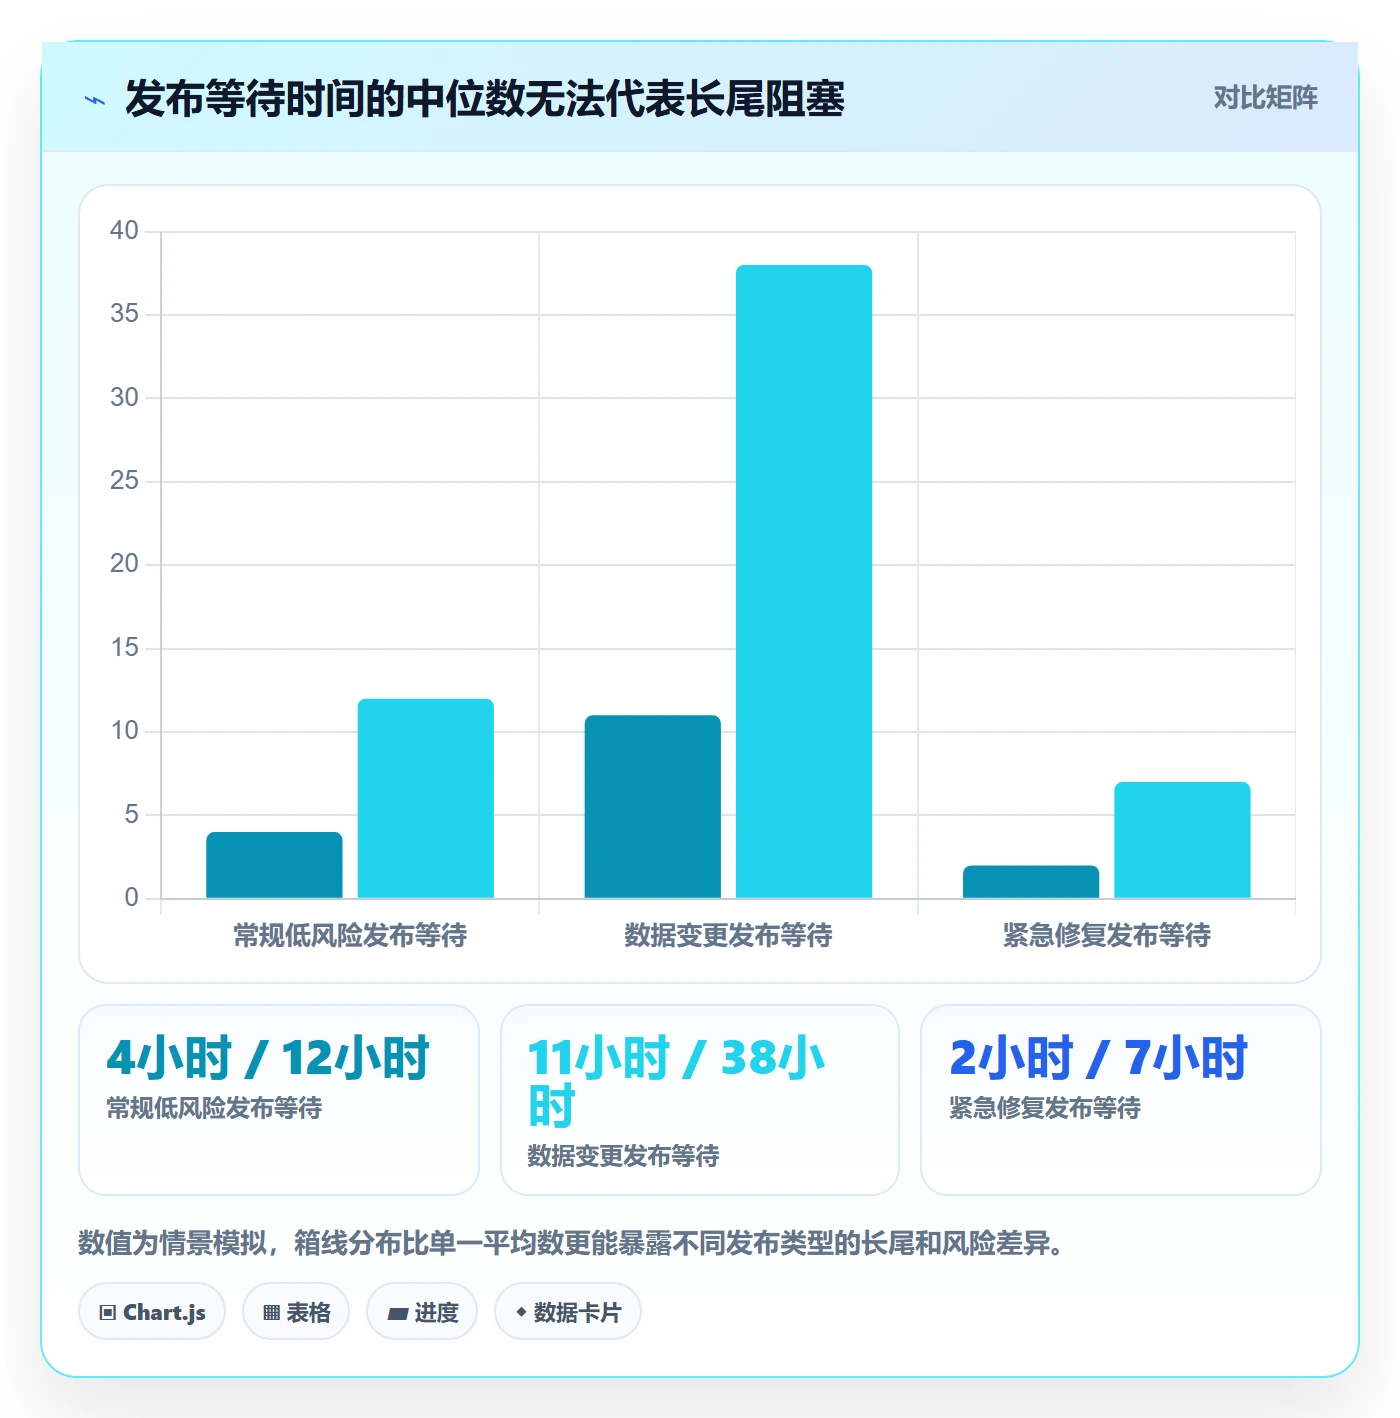The width and height of the screenshot is (1400, 1418).
Task: Click the y-axis value 15
Action: [x=124, y=648]
